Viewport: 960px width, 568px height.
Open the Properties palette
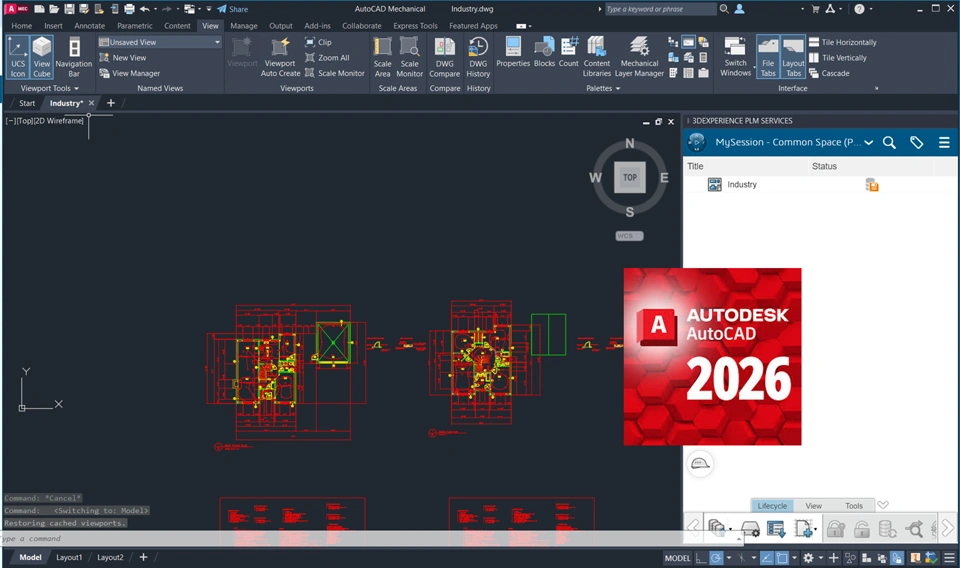pyautogui.click(x=513, y=52)
